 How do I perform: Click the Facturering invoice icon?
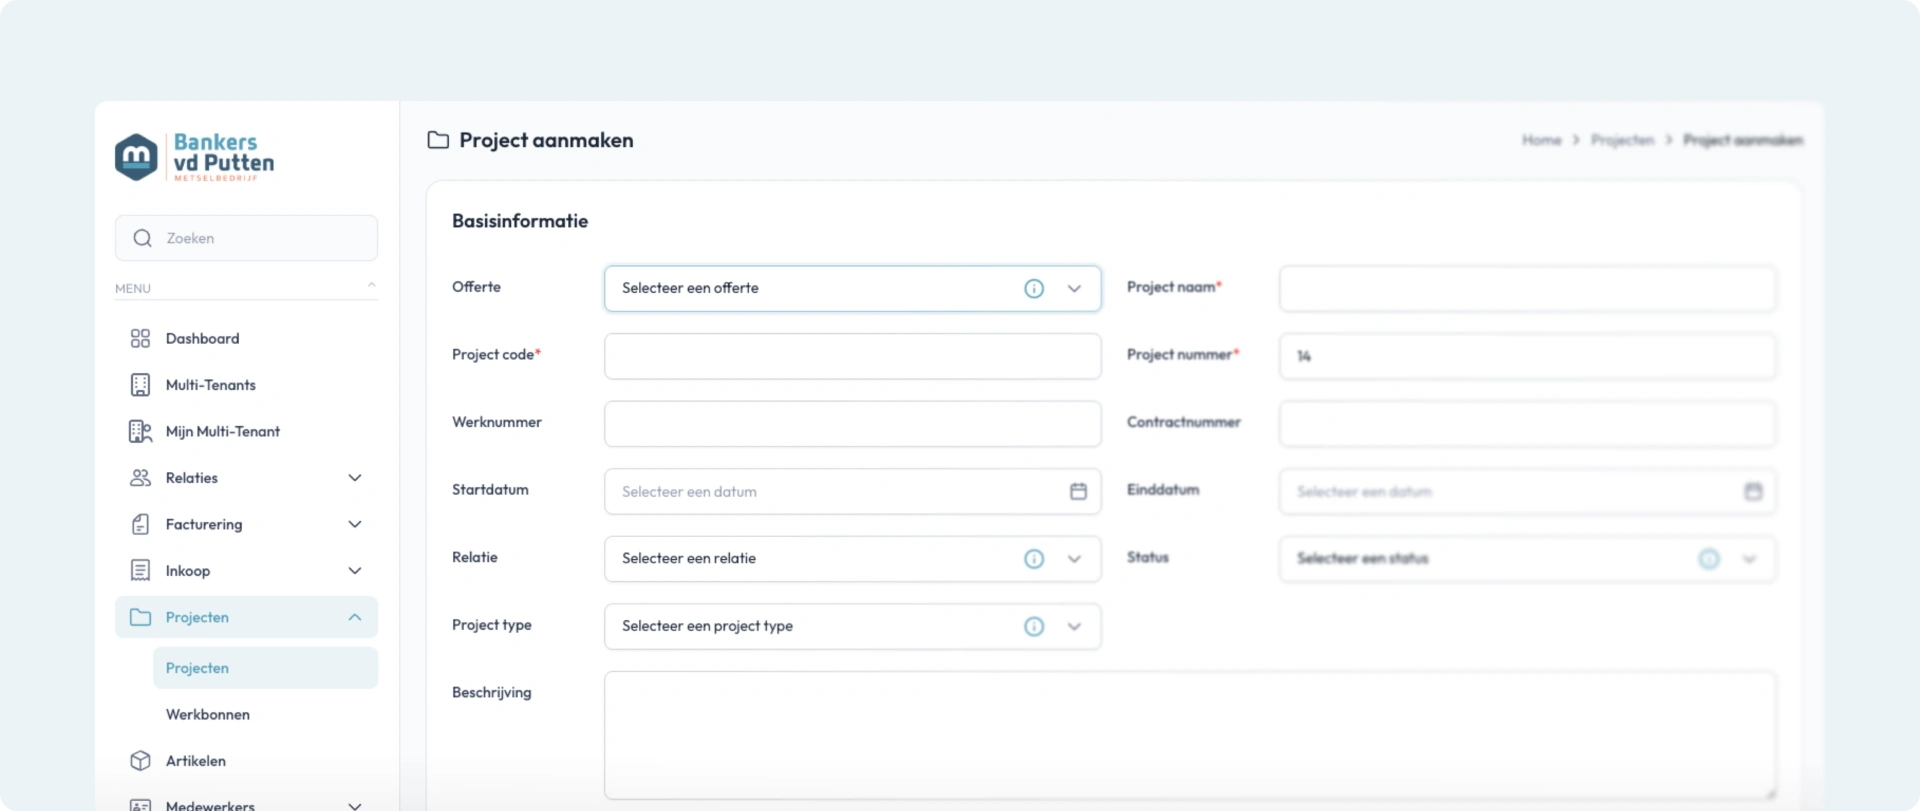click(140, 524)
